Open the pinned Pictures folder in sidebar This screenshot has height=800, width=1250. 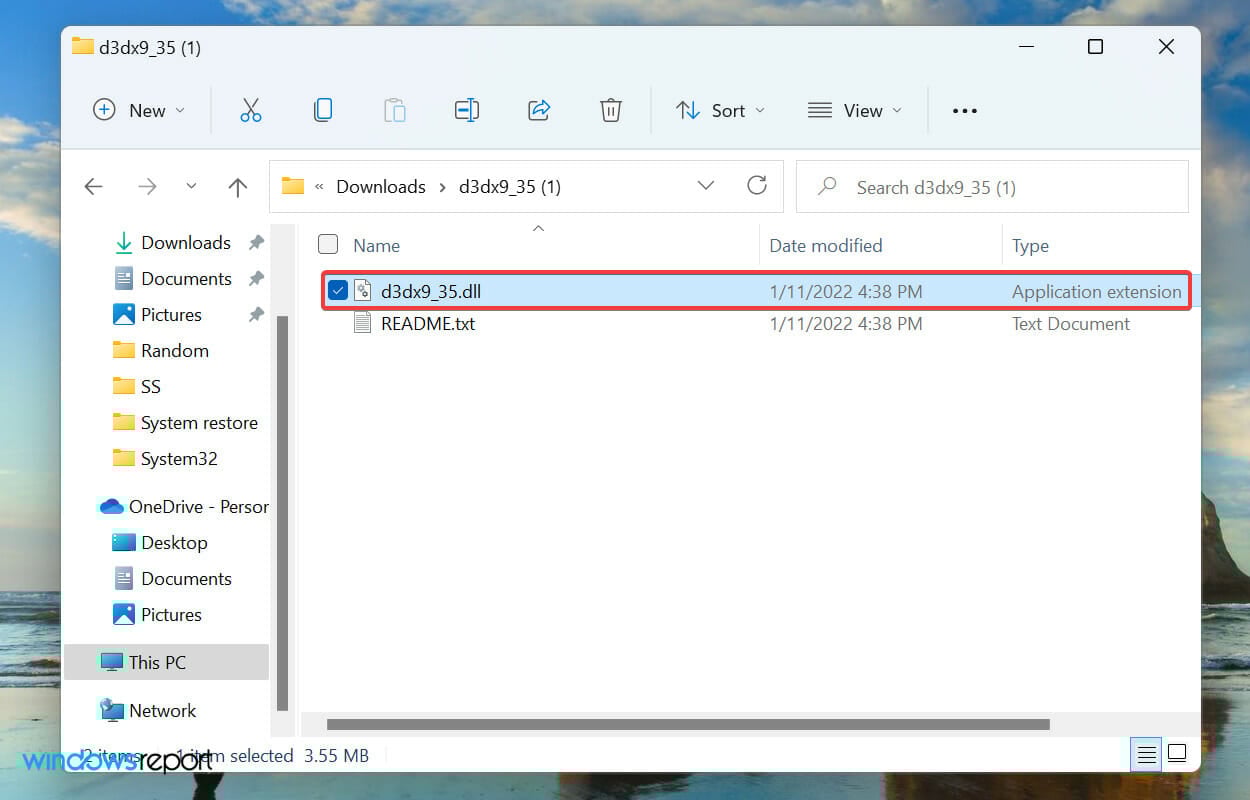171,315
